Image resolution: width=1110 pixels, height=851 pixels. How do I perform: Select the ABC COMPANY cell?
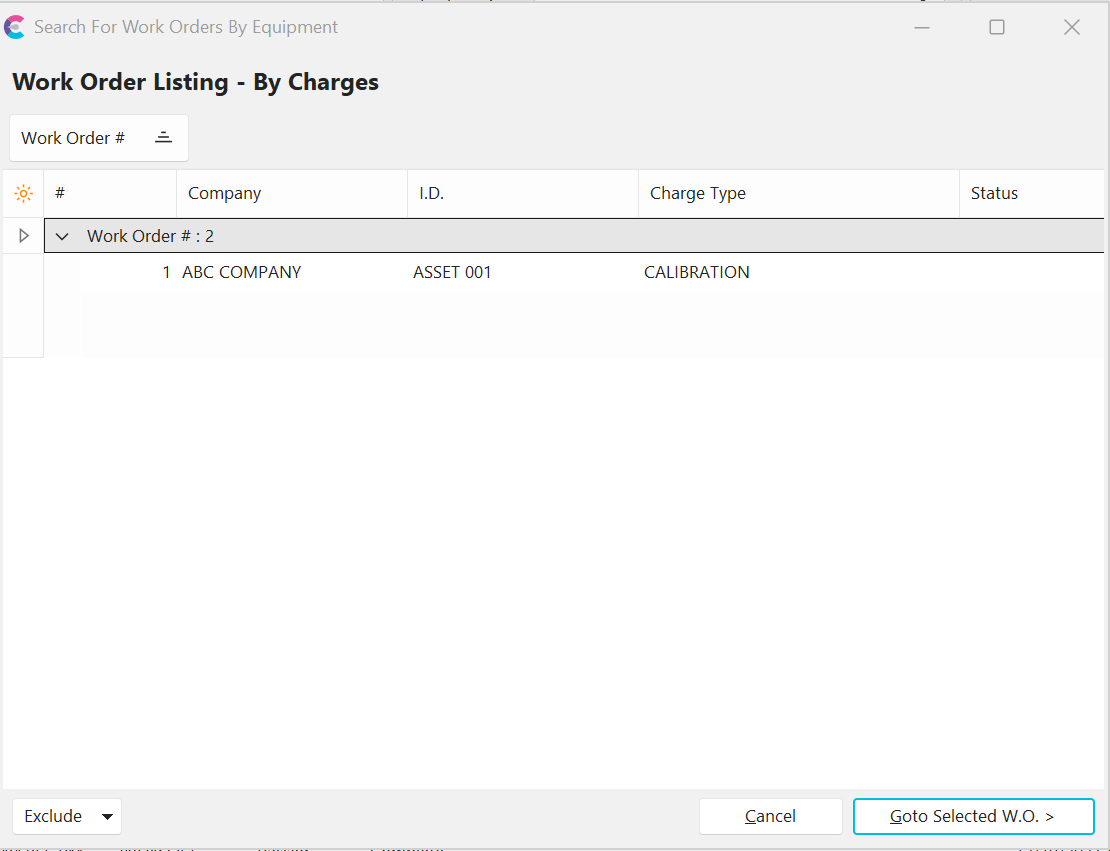pyautogui.click(x=241, y=272)
